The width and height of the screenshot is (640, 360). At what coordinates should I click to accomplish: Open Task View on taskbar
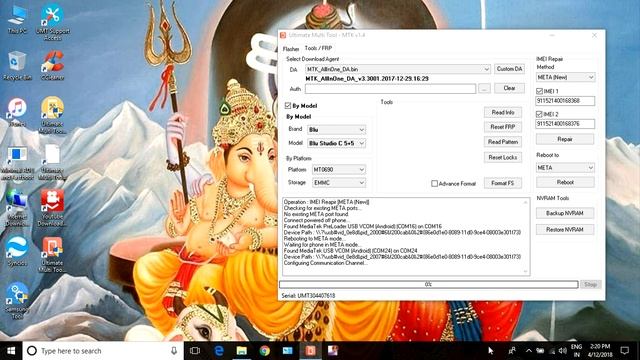coord(195,351)
